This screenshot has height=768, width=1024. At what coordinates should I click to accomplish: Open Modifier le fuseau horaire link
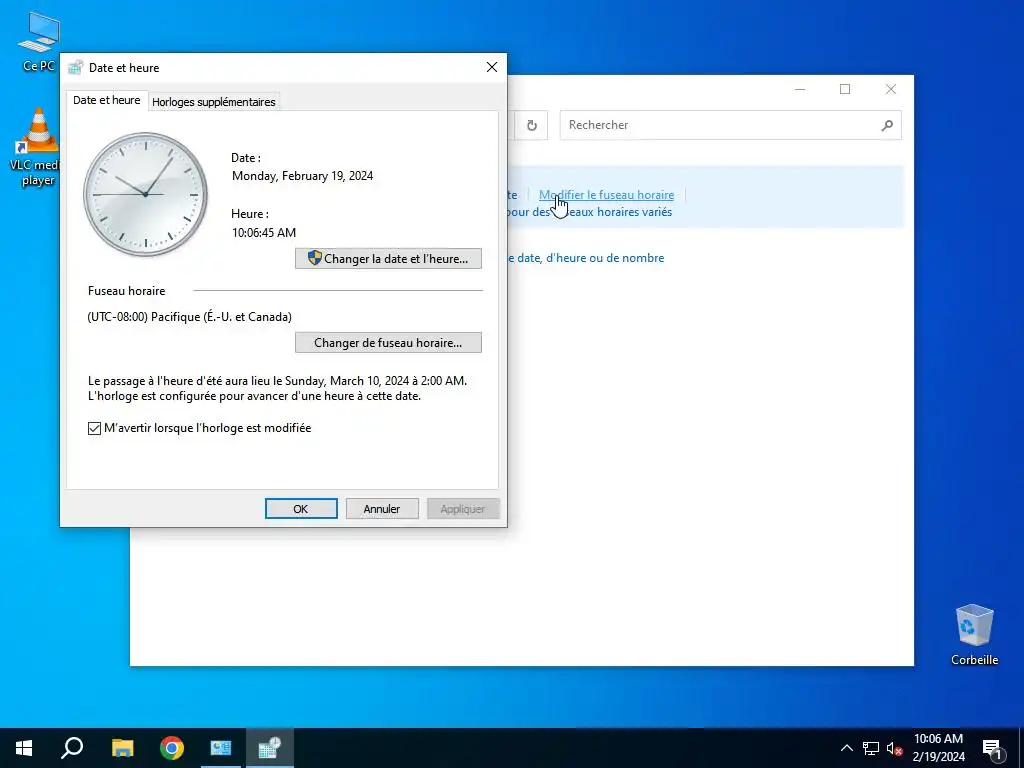[606, 195]
